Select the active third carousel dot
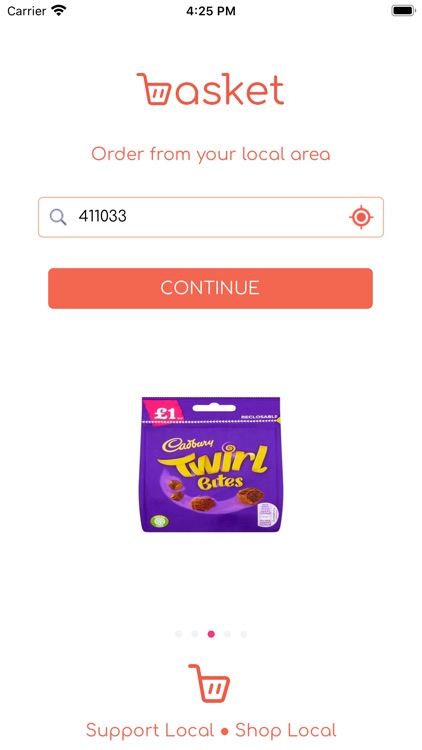Image resolution: width=422 pixels, height=750 pixels. (211, 634)
